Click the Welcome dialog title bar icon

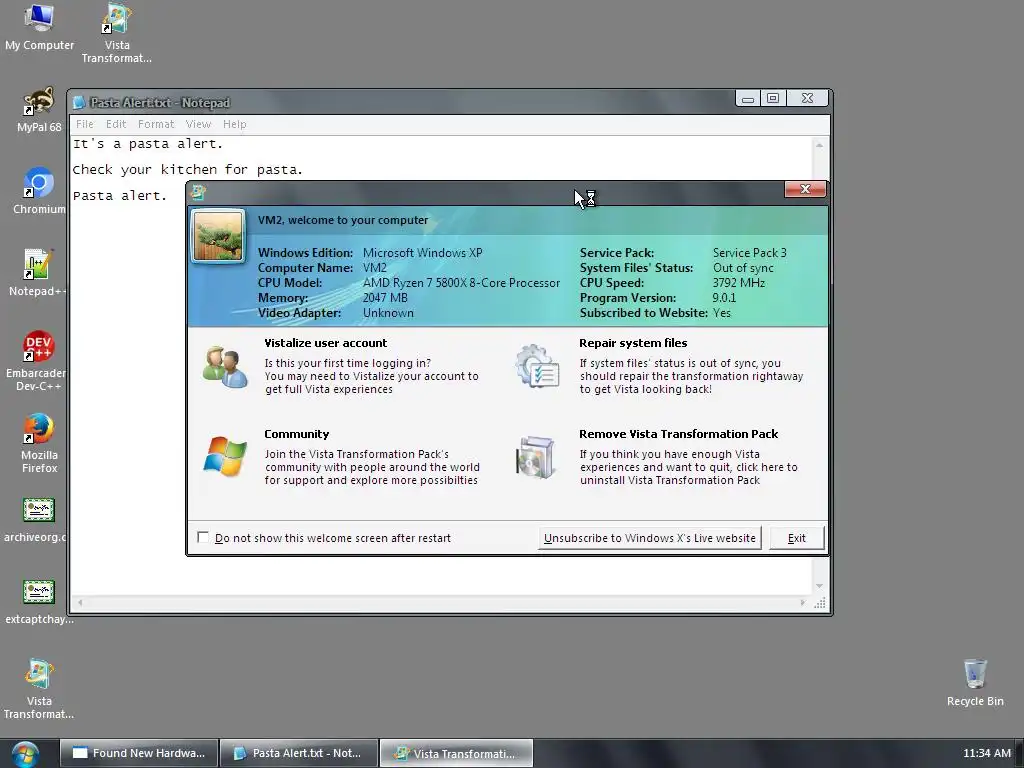199,193
